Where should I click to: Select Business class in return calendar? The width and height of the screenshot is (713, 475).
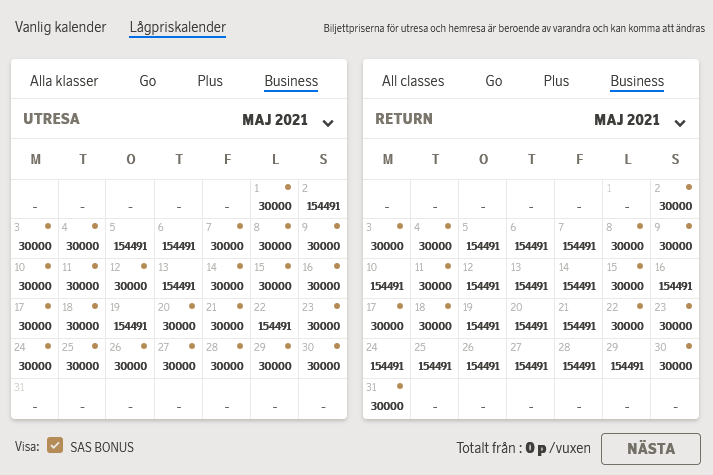pyautogui.click(x=637, y=81)
